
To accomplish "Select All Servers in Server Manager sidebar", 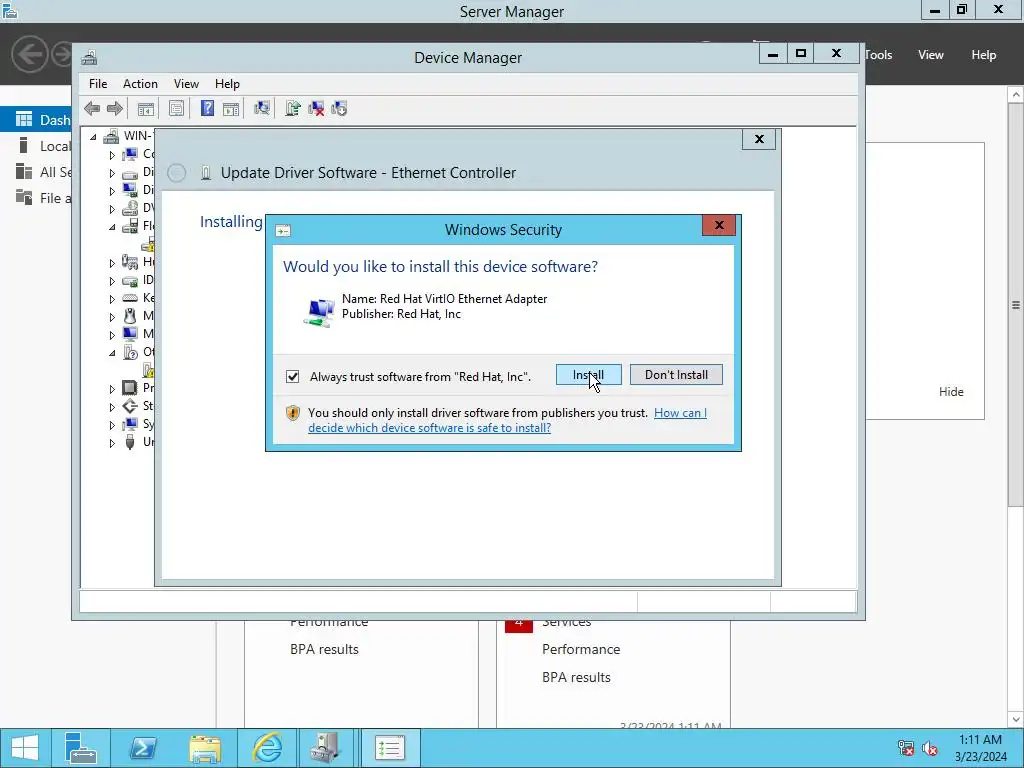I will pos(36,172).
